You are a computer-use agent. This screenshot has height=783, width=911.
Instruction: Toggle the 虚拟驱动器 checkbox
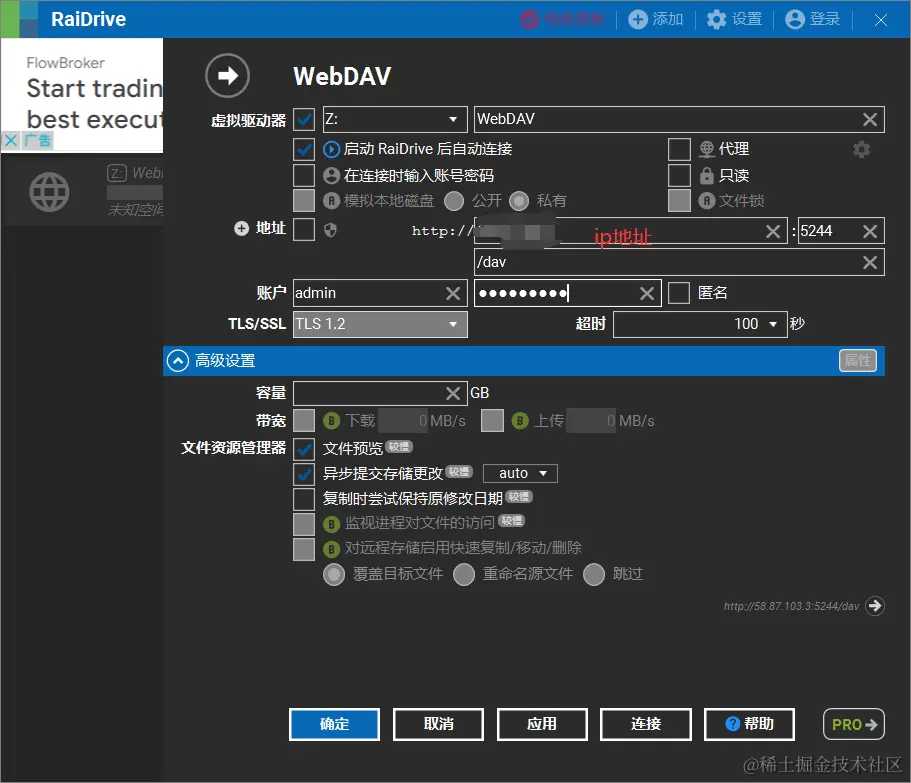304,119
